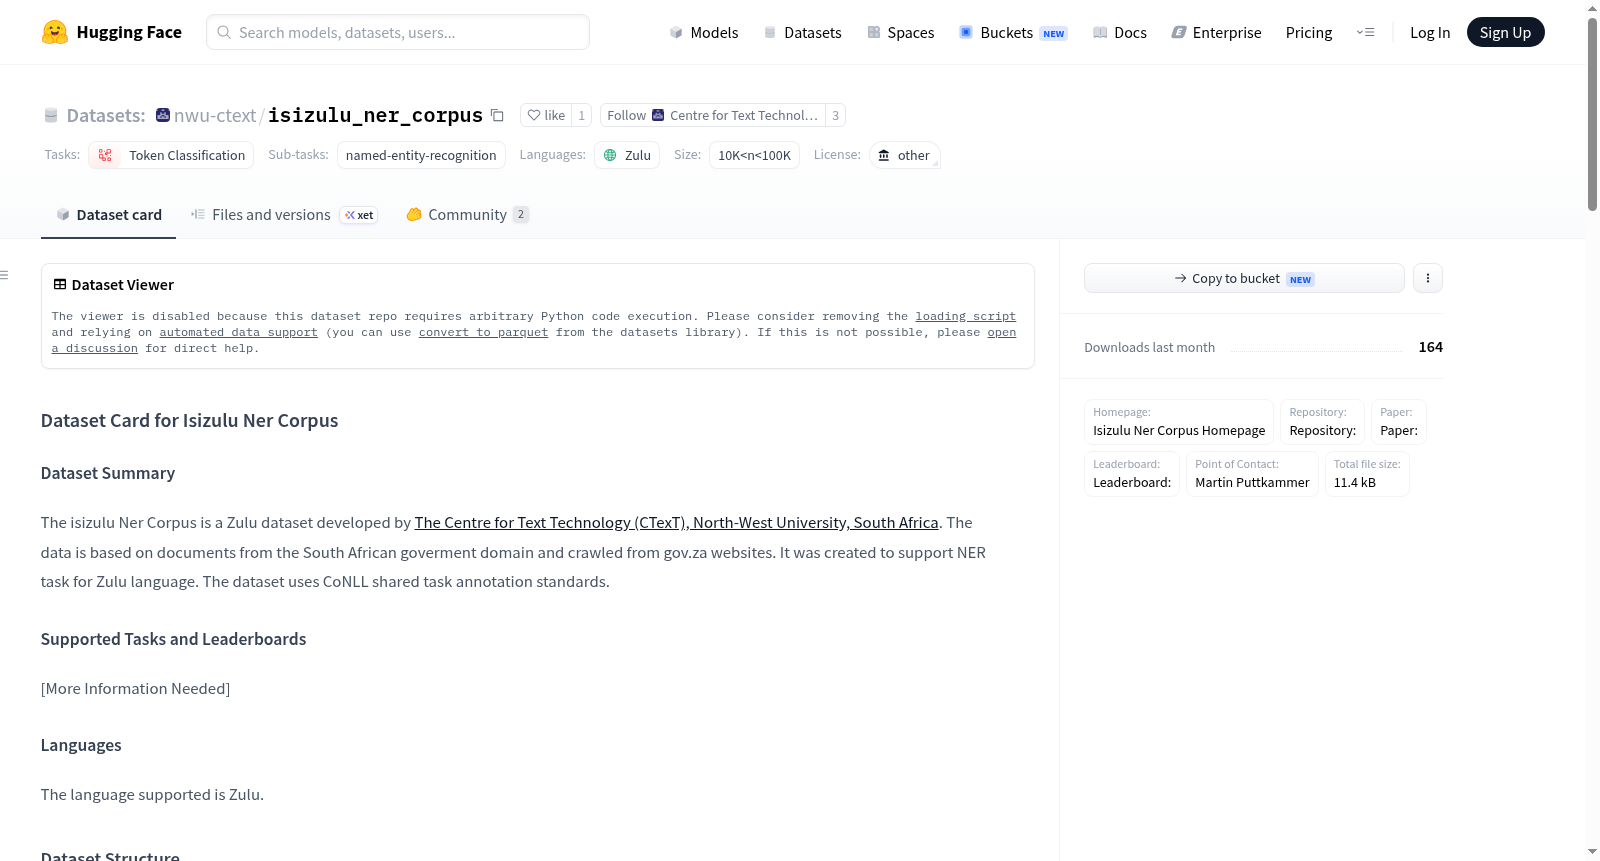The height and width of the screenshot is (861, 1600).
Task: Click the other license tag
Action: pos(904,155)
